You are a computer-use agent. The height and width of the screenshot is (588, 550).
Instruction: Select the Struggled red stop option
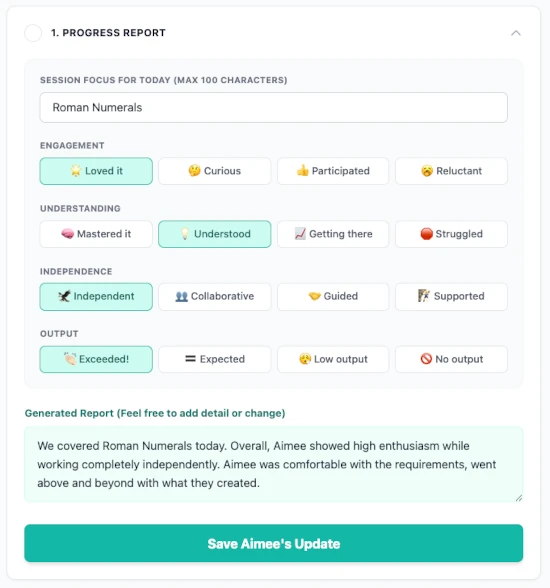tap(451, 234)
